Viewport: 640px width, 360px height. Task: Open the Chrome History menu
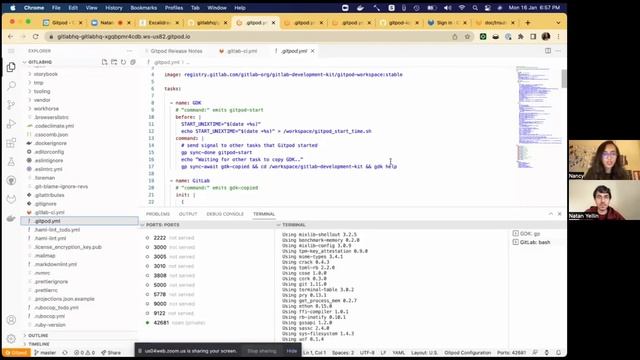click(x=113, y=8)
